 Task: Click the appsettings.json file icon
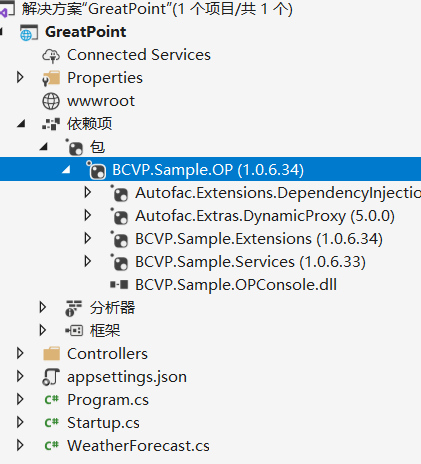click(x=51, y=377)
